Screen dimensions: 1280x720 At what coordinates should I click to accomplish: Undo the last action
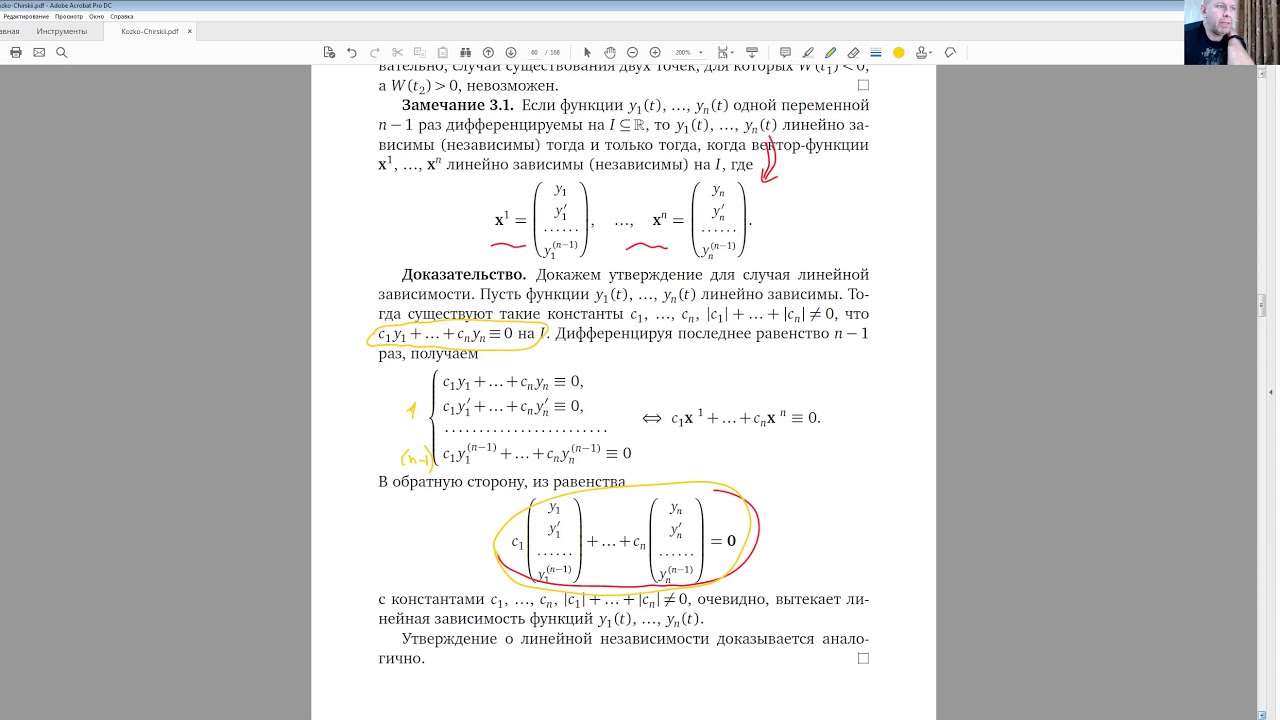(352, 52)
